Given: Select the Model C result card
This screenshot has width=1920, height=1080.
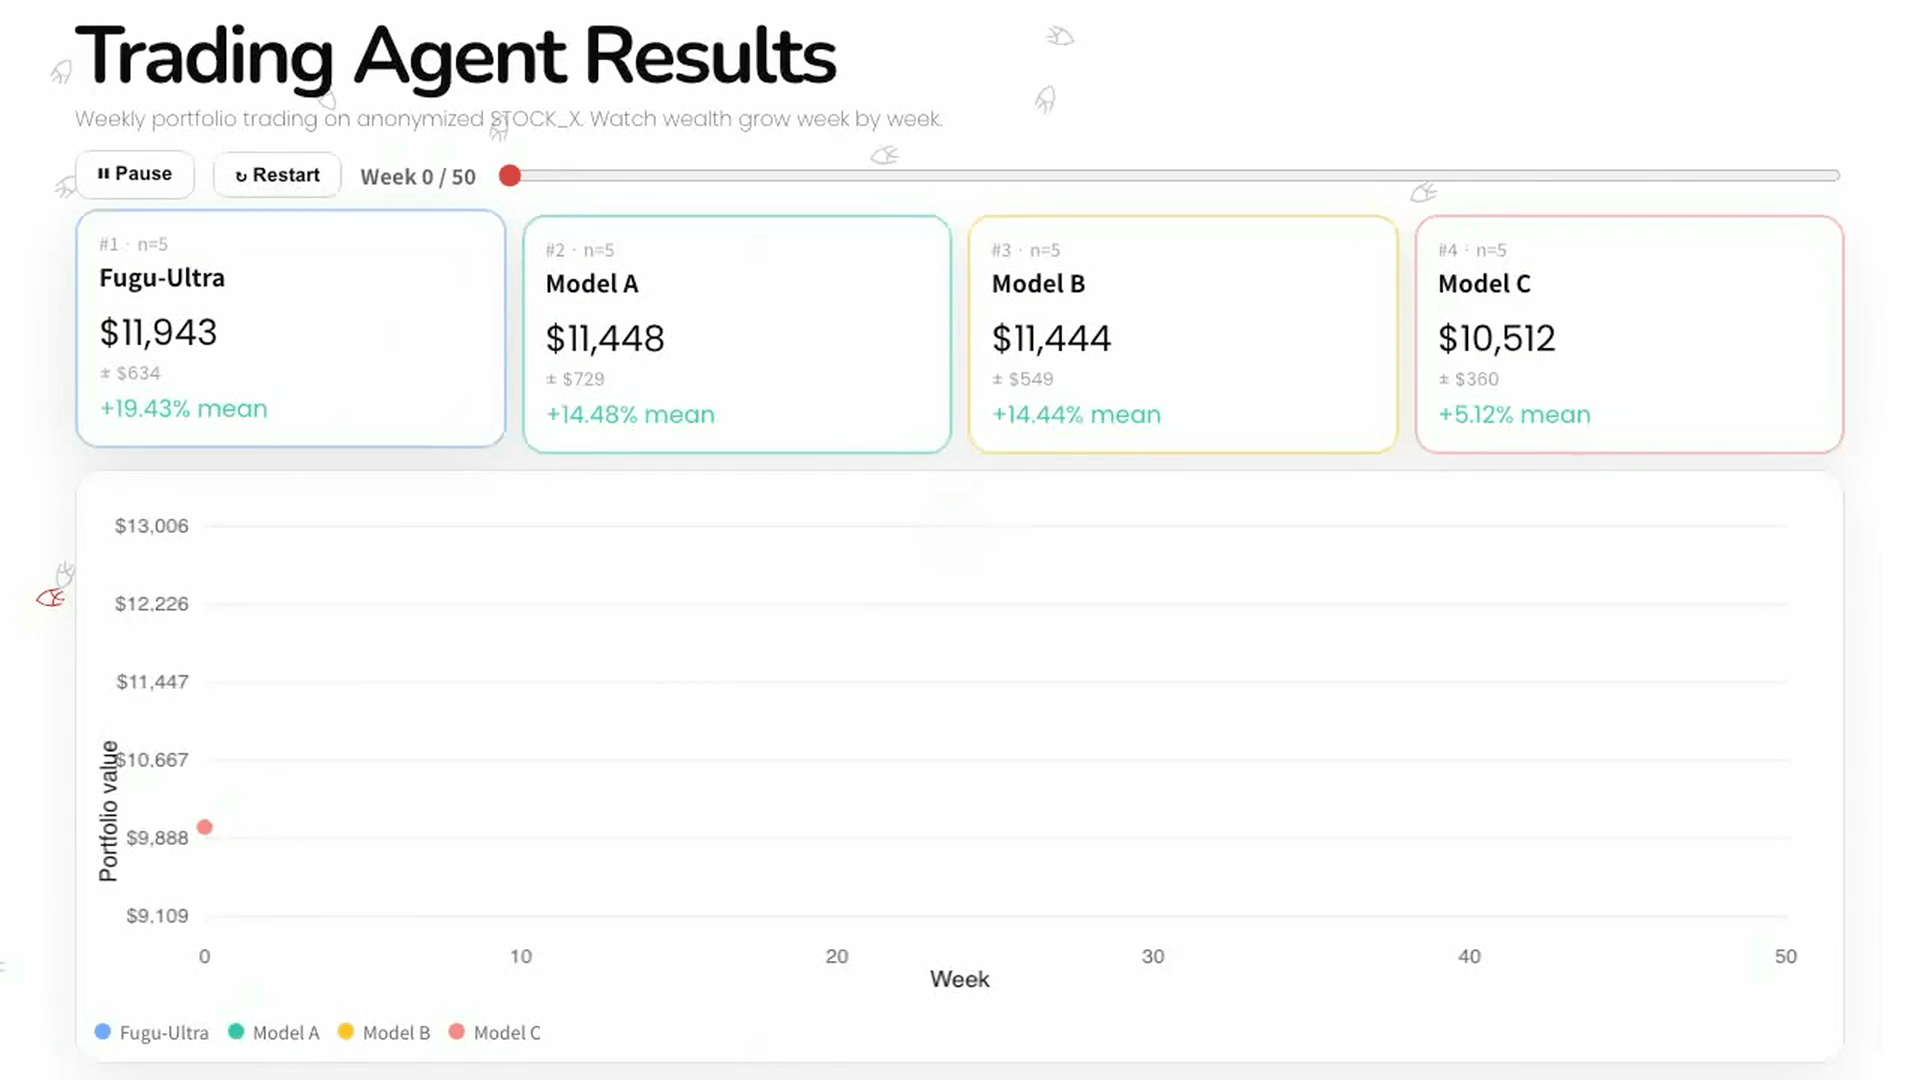Looking at the screenshot, I should pos(1629,334).
